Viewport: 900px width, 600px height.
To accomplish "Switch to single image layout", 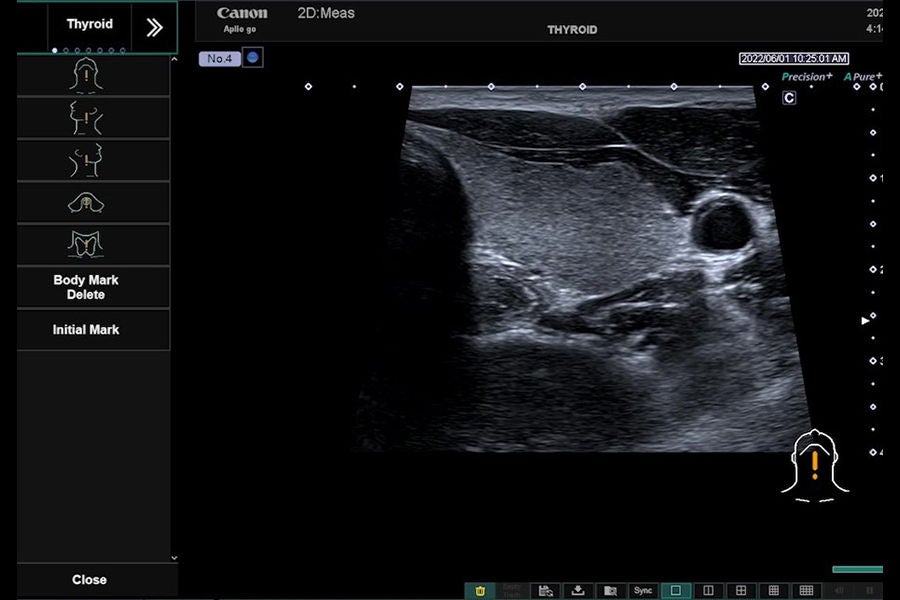I will pyautogui.click(x=676, y=590).
